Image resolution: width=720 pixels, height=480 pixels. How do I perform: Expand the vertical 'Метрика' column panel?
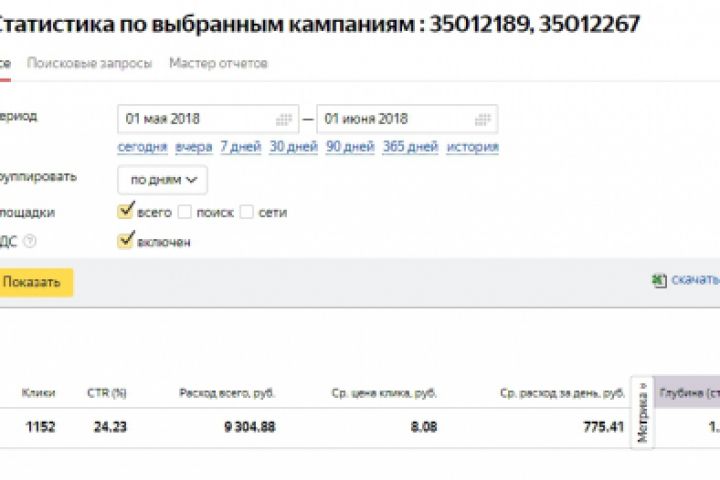point(643,411)
